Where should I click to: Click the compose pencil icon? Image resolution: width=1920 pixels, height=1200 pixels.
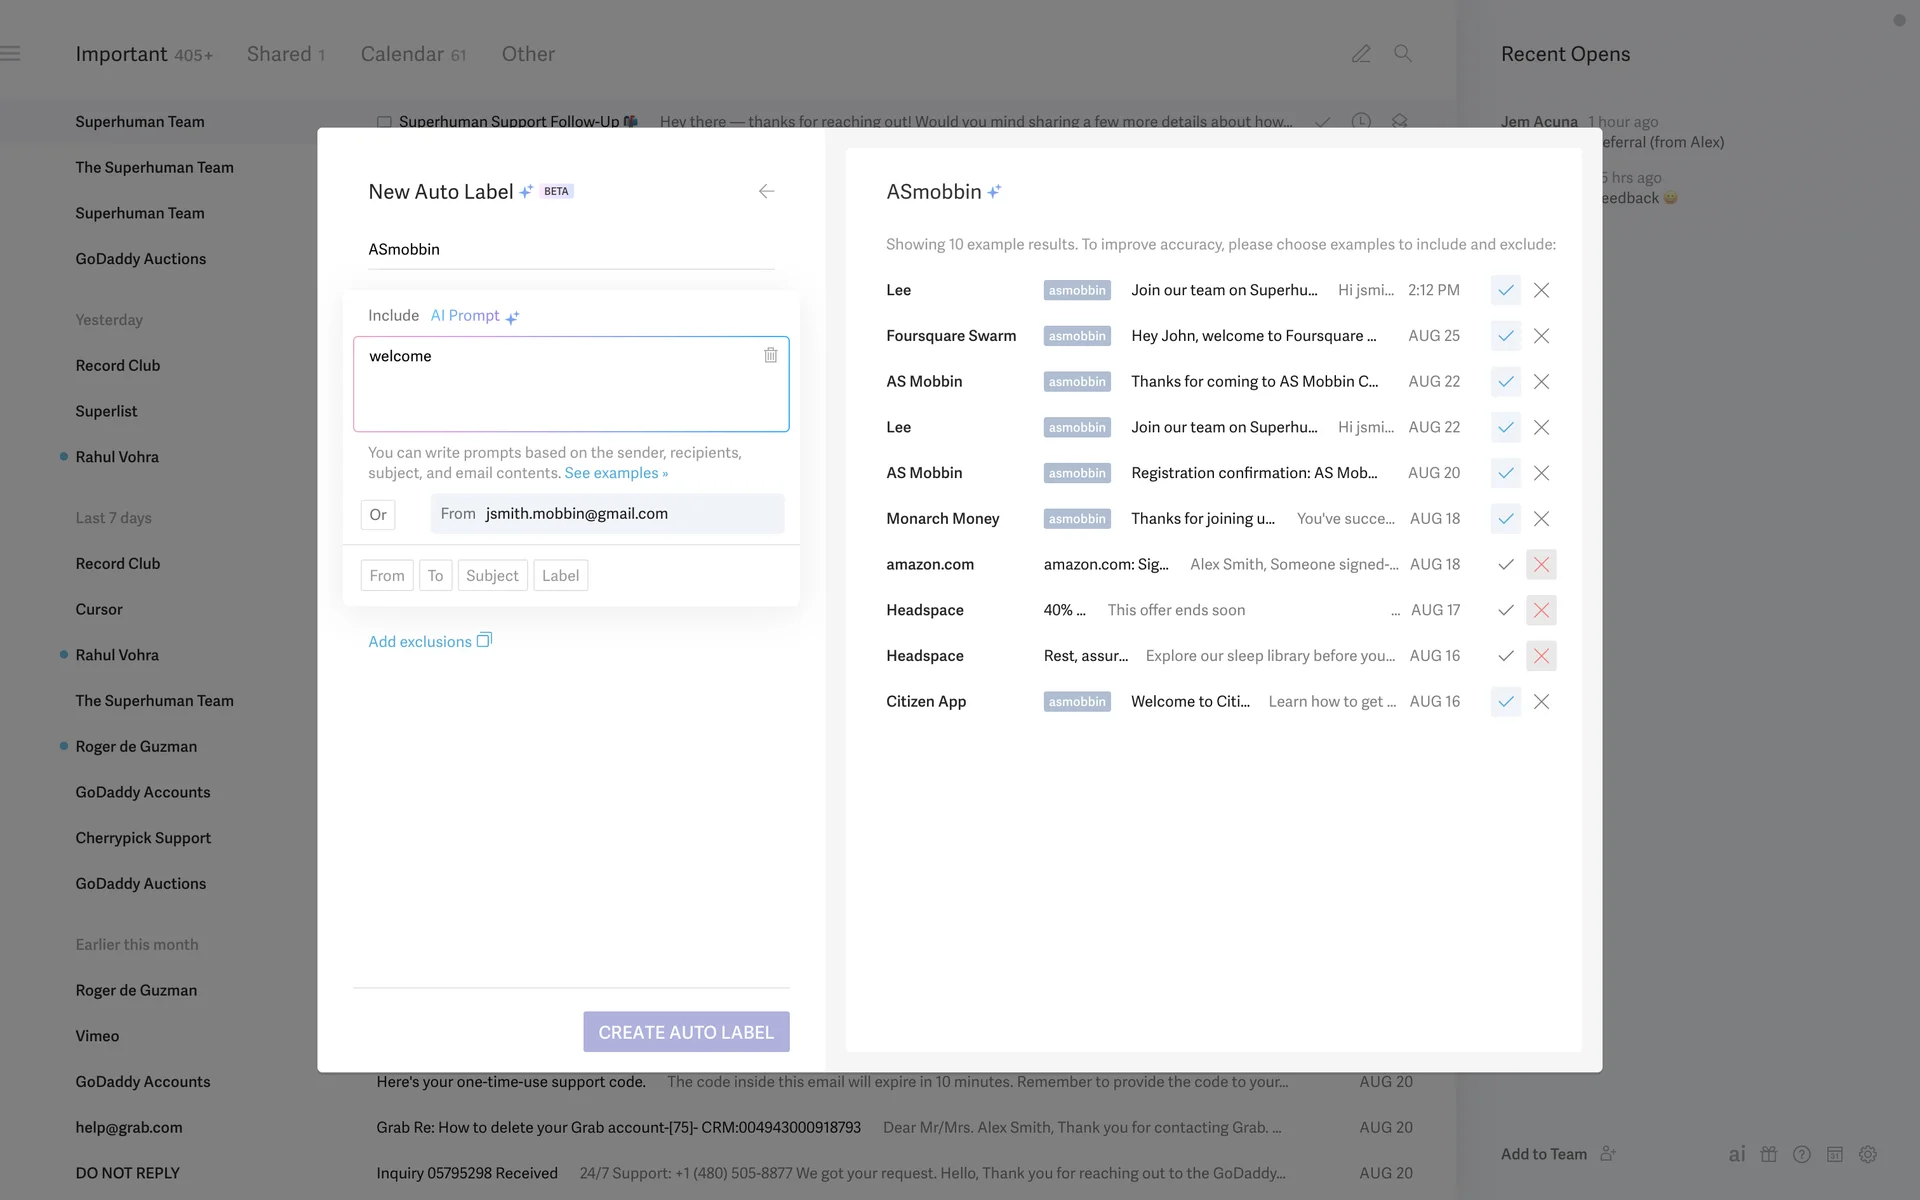[1360, 54]
